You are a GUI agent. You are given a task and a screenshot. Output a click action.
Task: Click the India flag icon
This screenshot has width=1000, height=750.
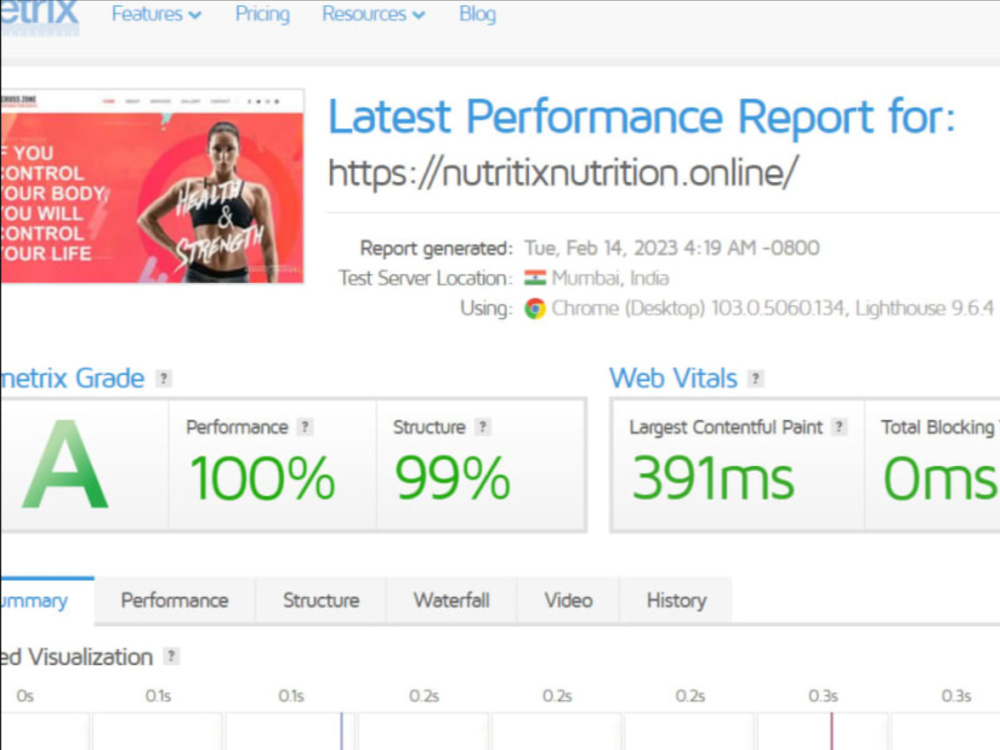pyautogui.click(x=535, y=278)
